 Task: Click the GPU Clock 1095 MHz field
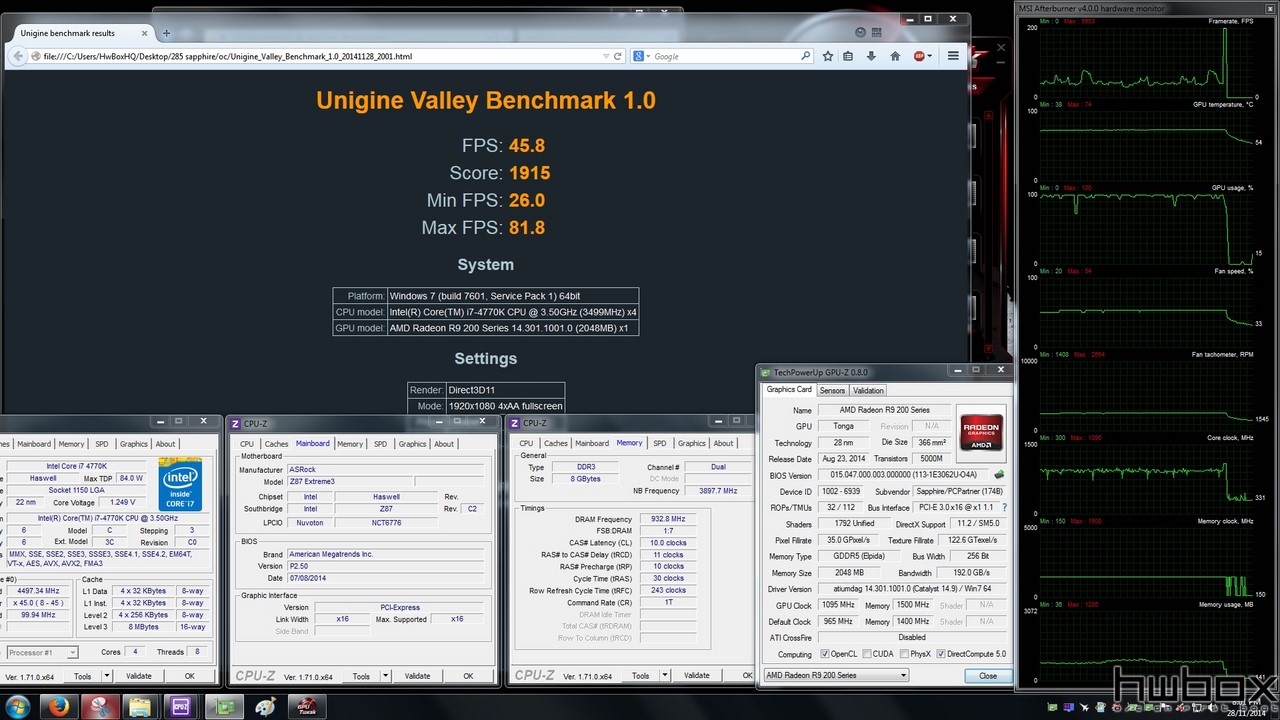(x=838, y=605)
